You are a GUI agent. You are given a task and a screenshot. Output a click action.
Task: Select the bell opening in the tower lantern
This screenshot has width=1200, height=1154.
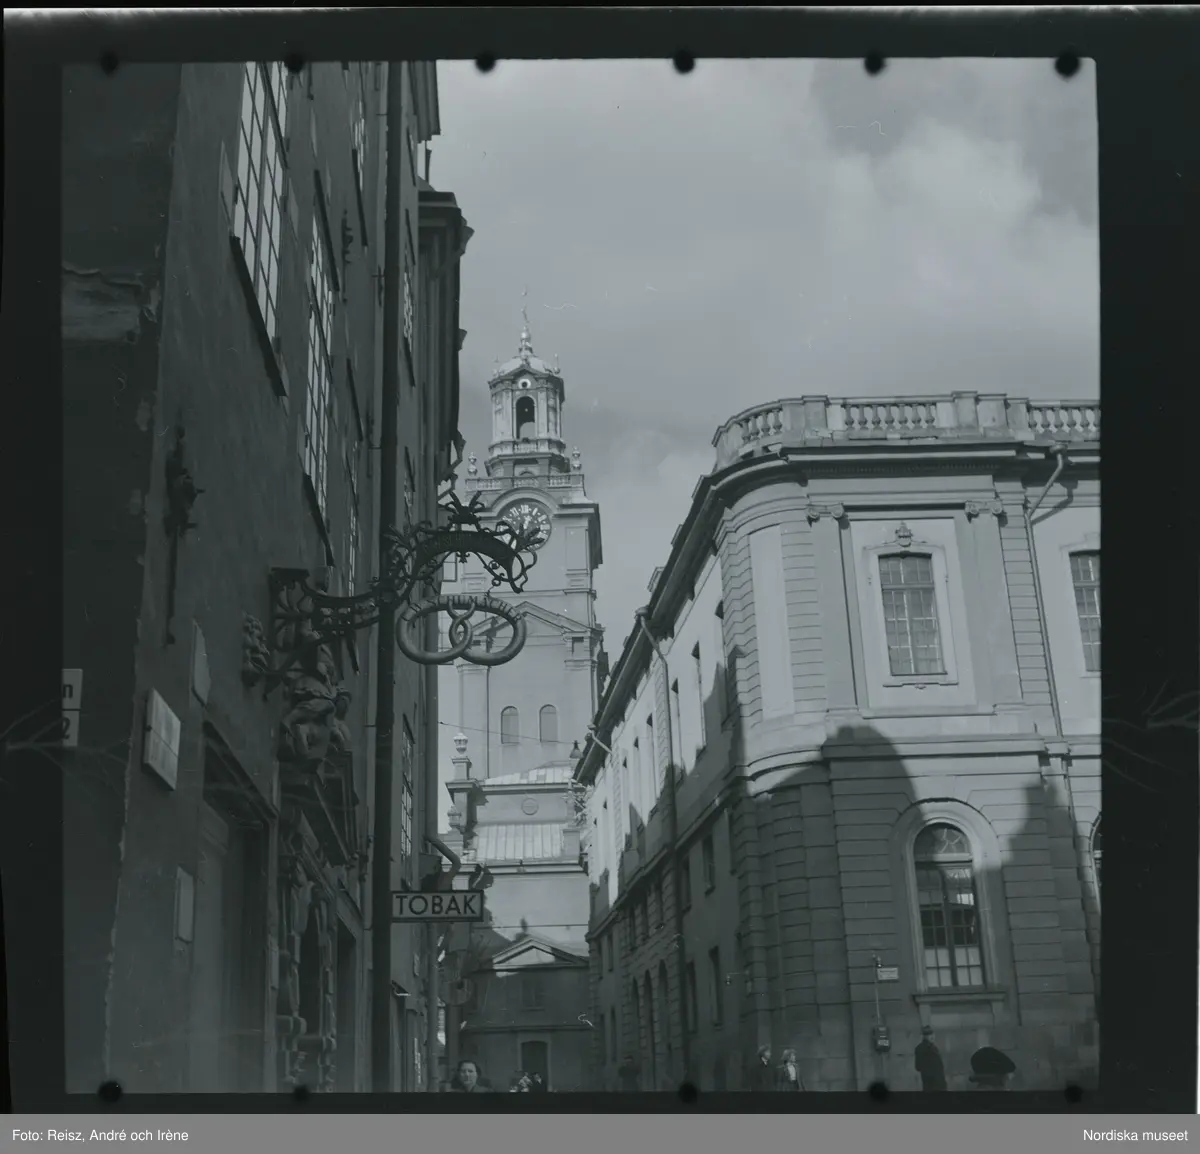[x=524, y=416]
